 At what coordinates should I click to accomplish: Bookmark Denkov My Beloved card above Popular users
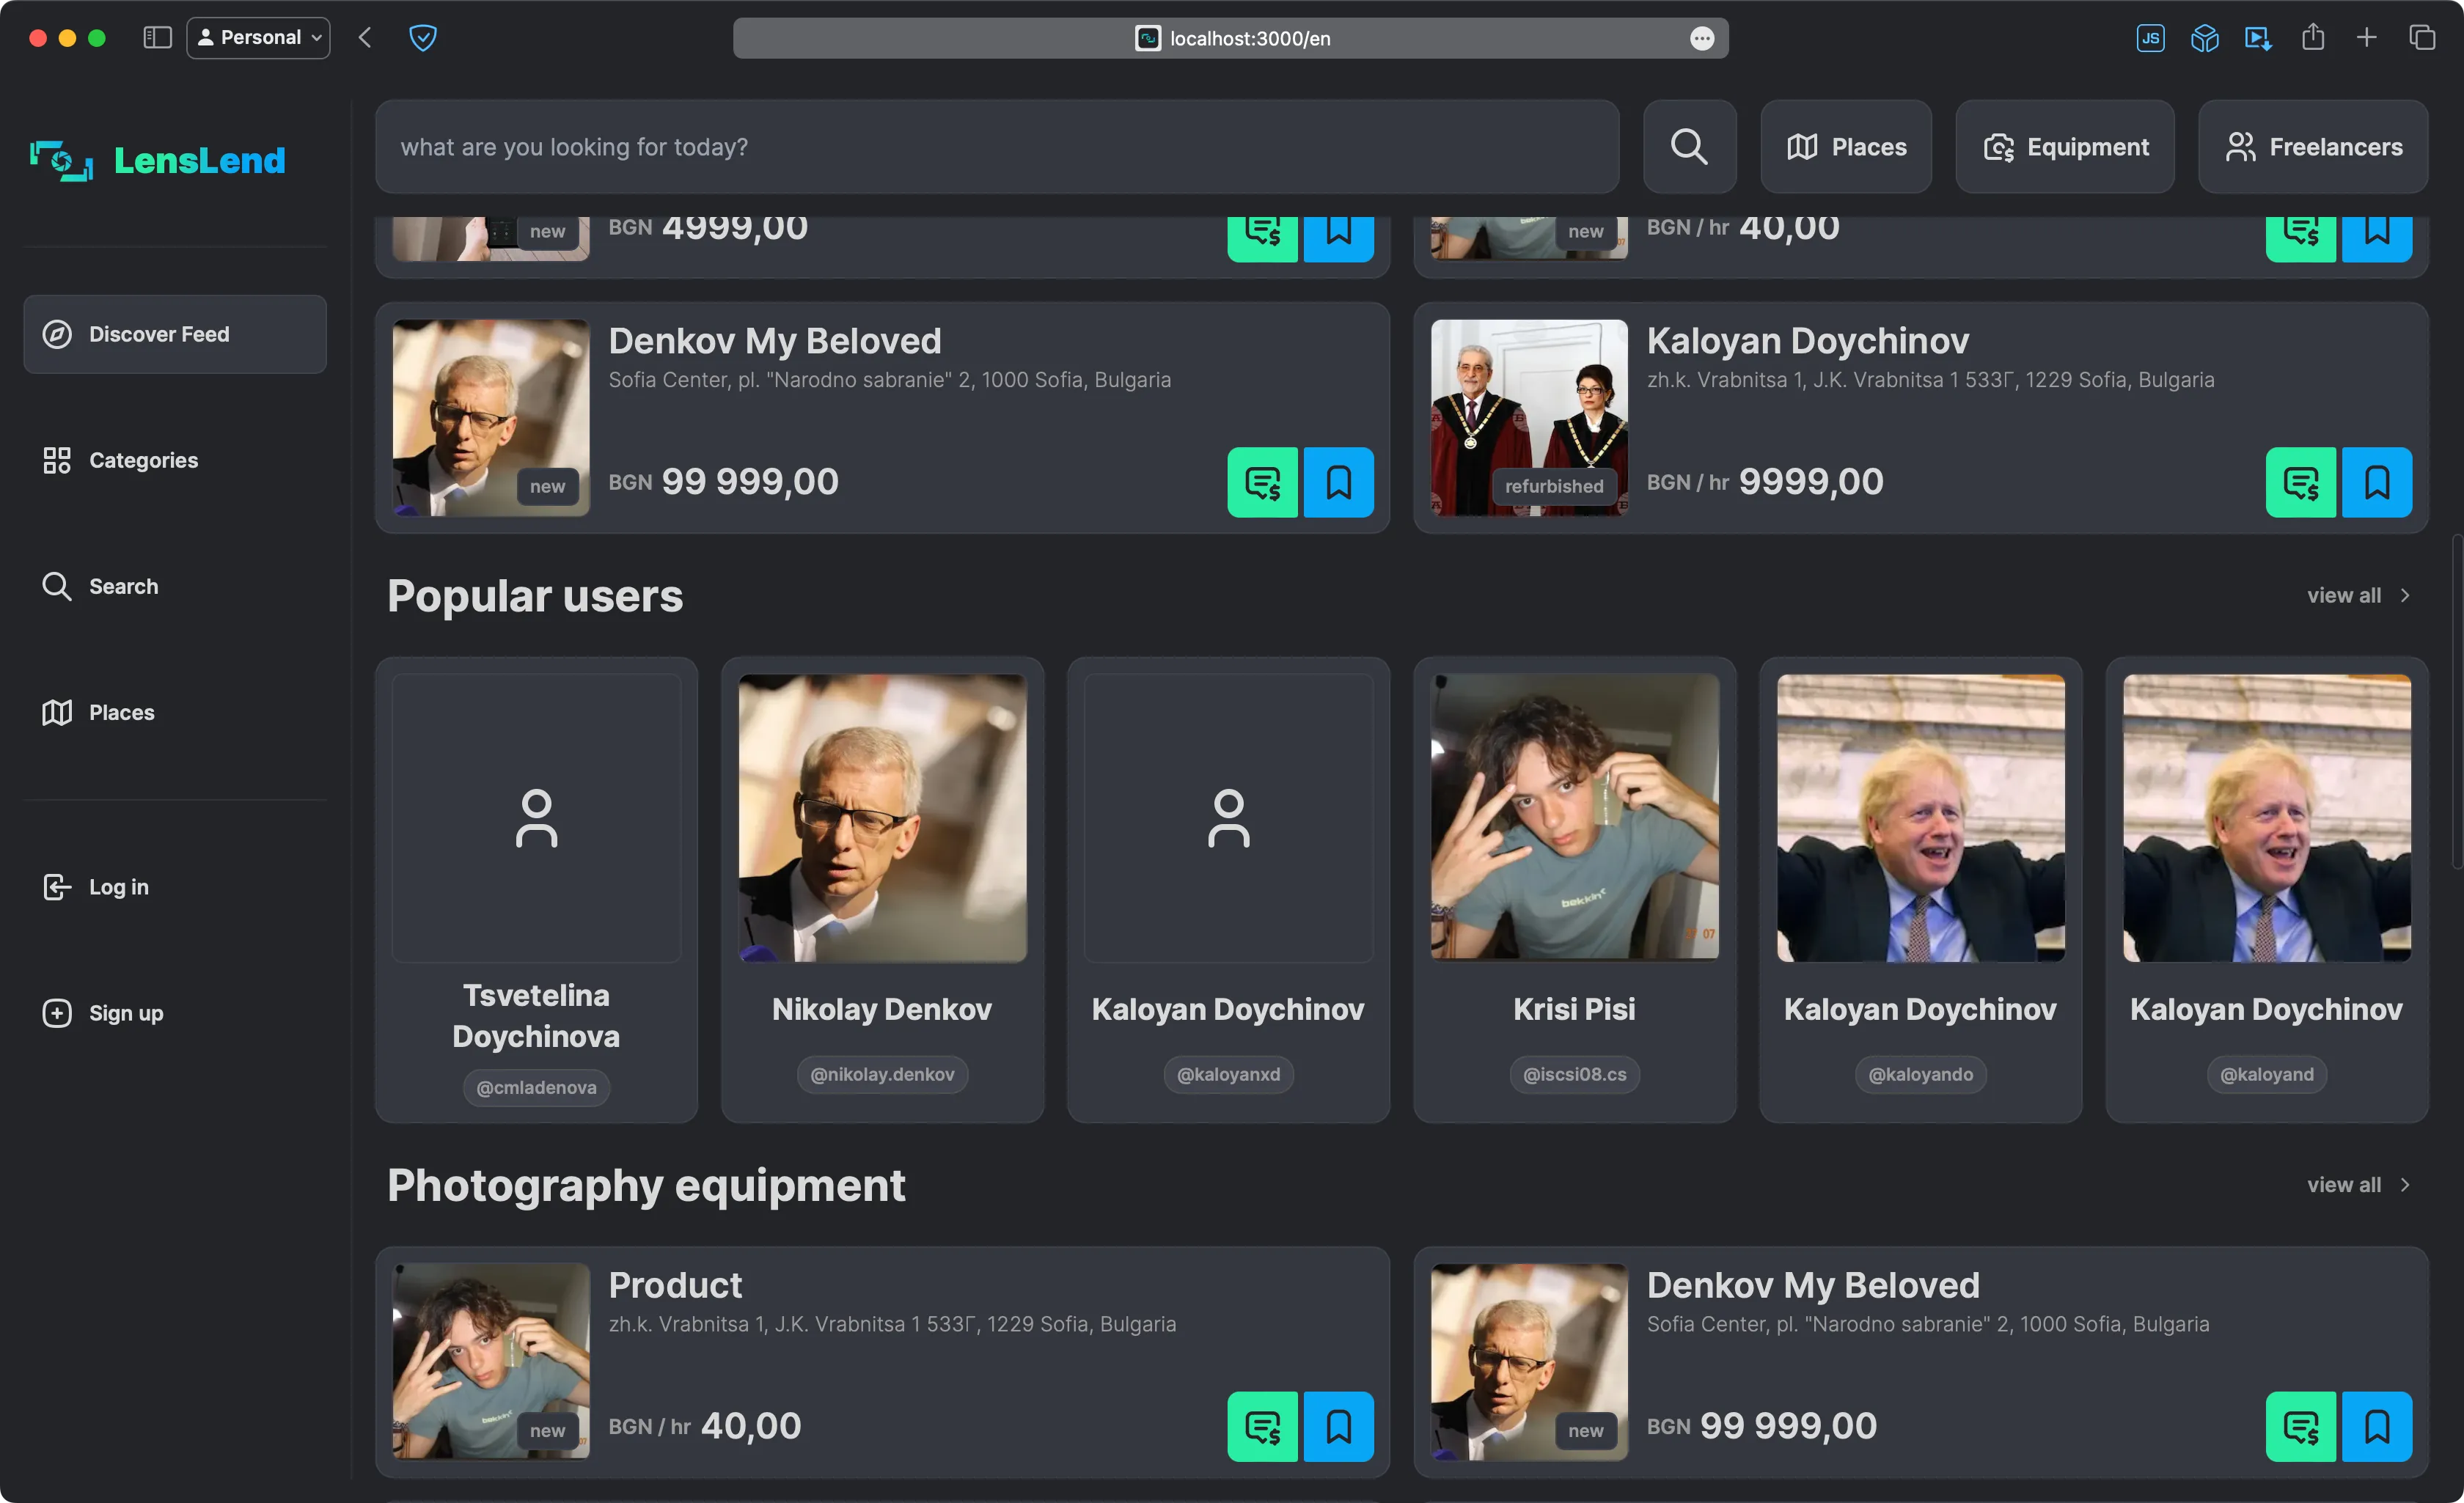click(1339, 482)
